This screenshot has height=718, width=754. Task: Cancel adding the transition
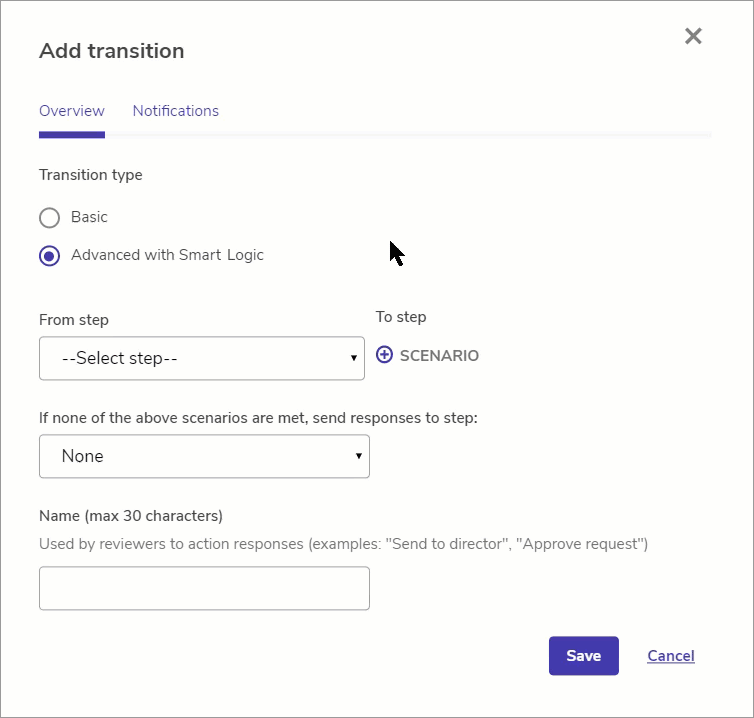(x=671, y=656)
